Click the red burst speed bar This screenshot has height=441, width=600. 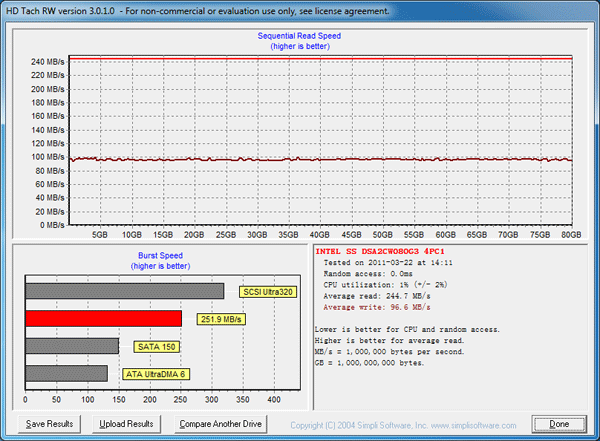(x=102, y=319)
